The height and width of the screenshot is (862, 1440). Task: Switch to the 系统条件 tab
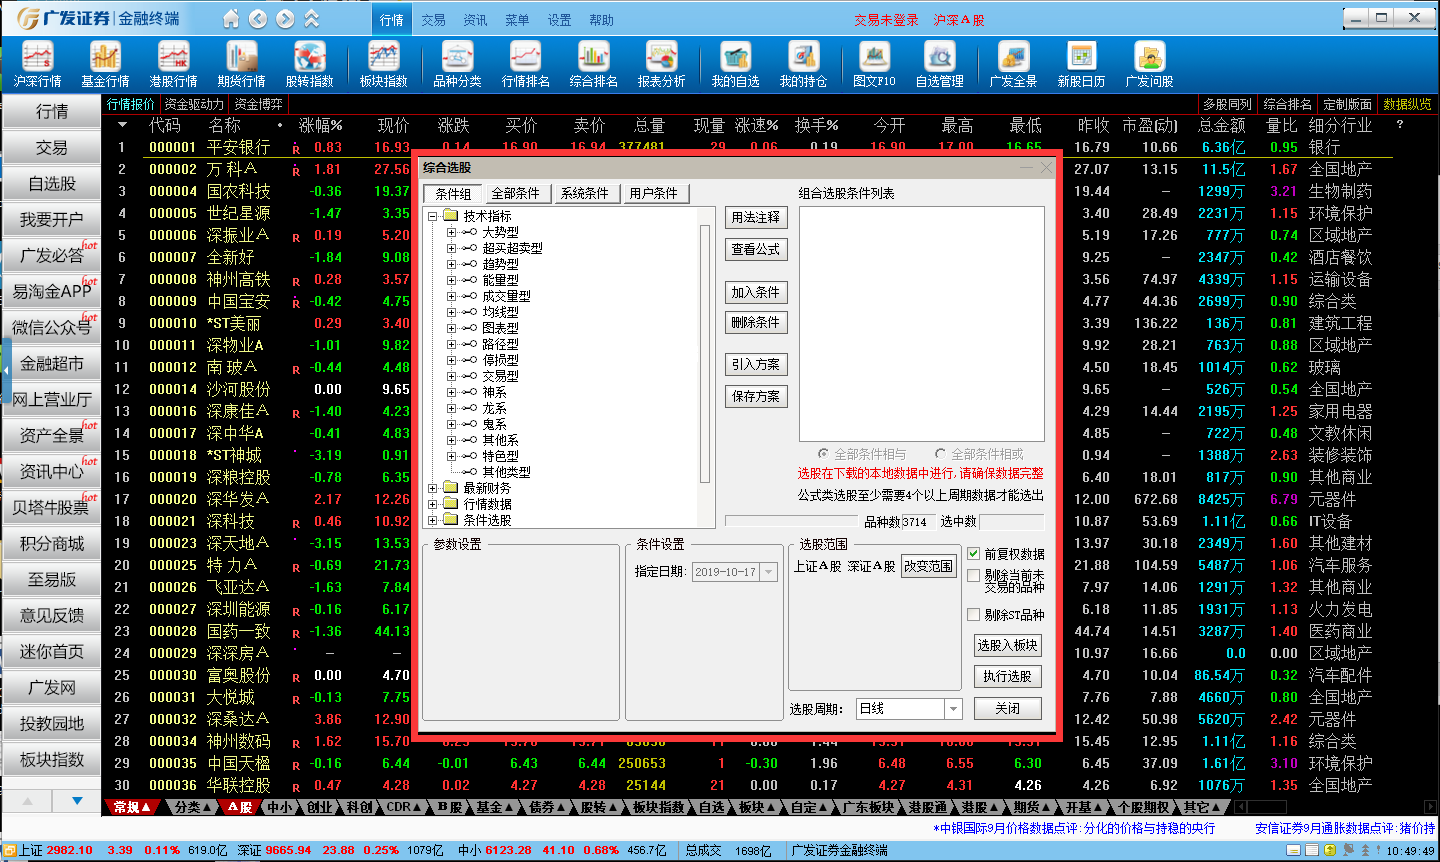coord(584,193)
